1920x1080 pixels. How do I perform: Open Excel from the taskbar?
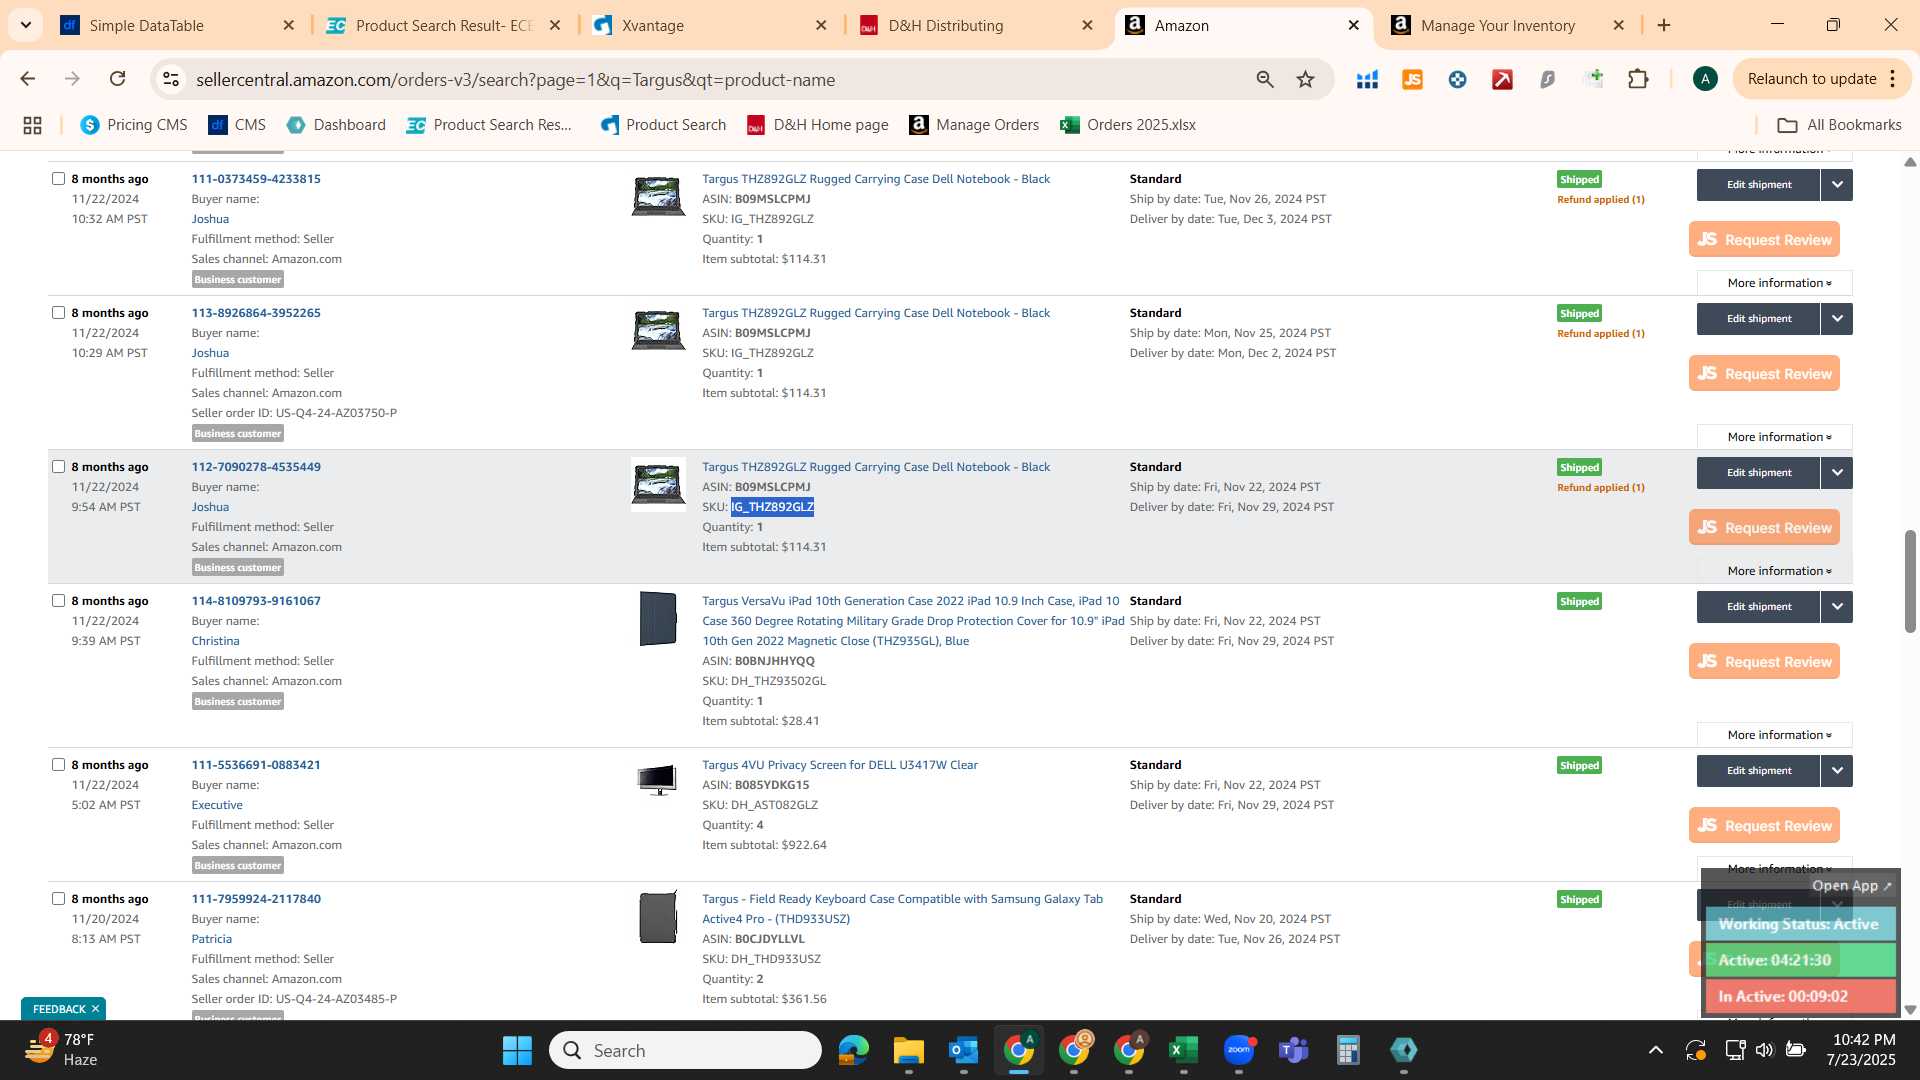1183,1050
